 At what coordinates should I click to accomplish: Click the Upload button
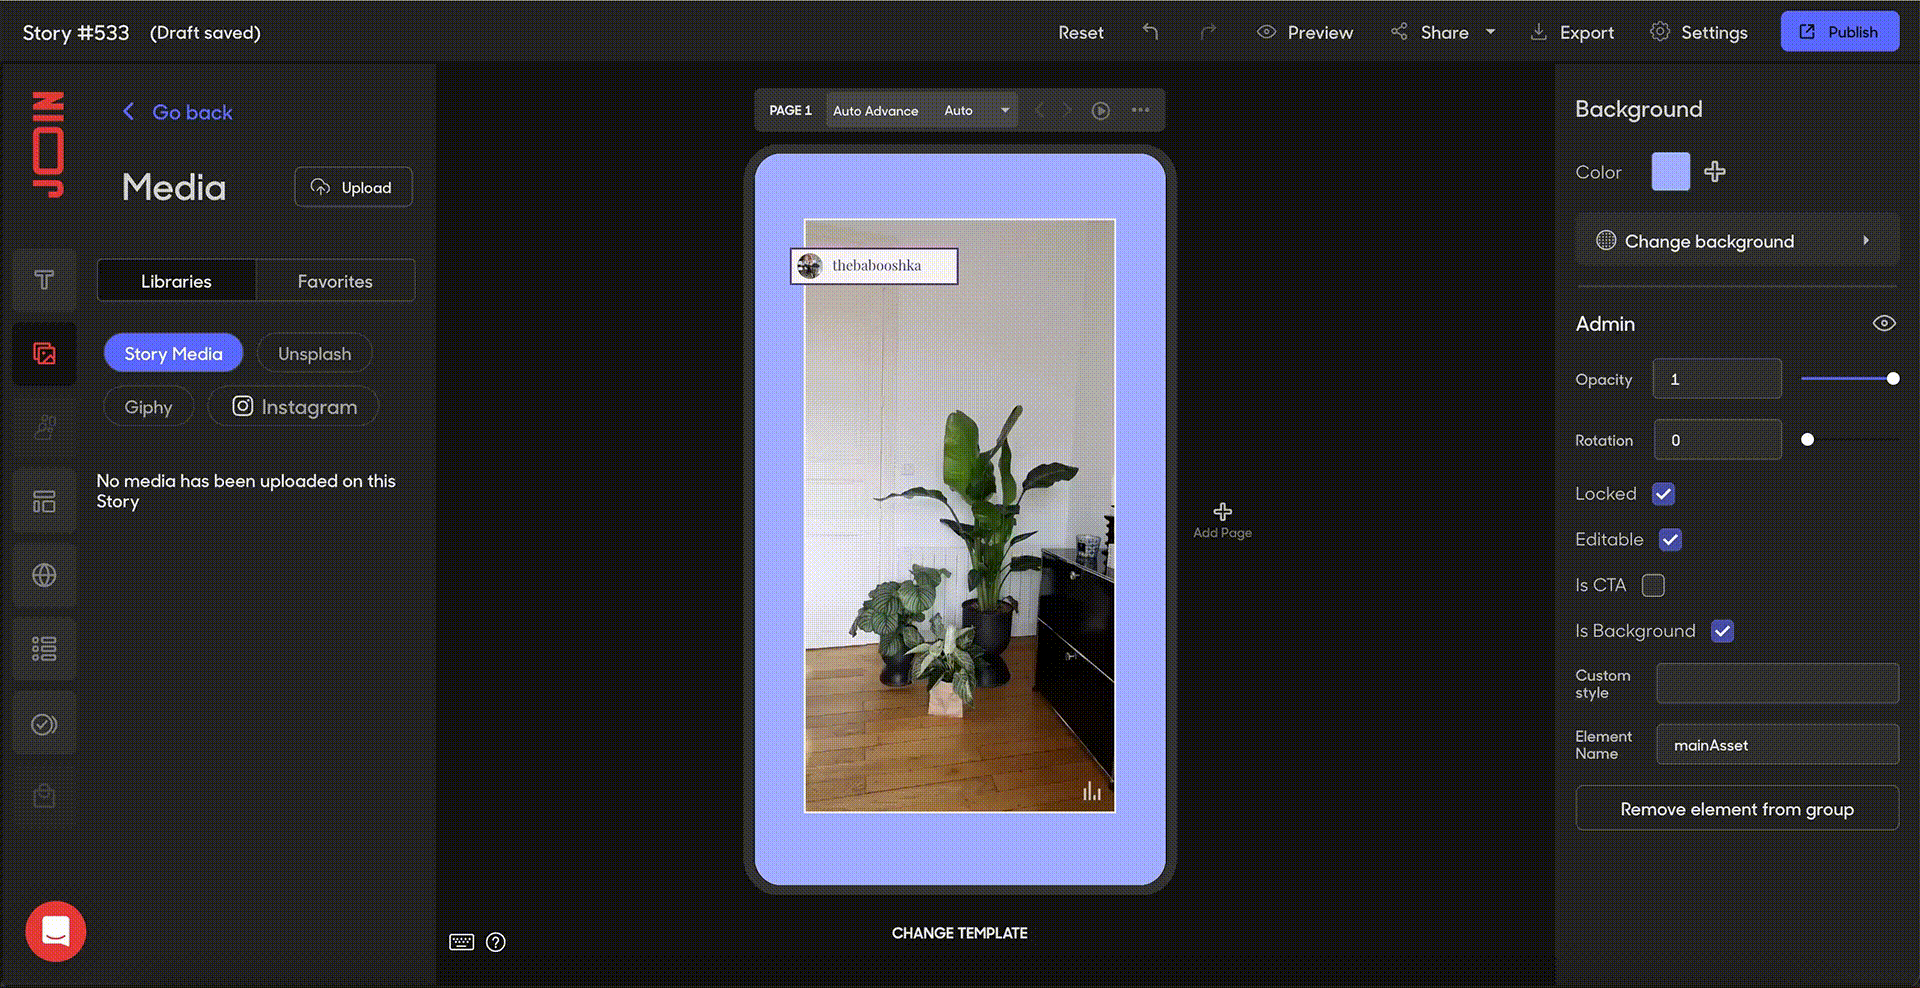coord(353,187)
